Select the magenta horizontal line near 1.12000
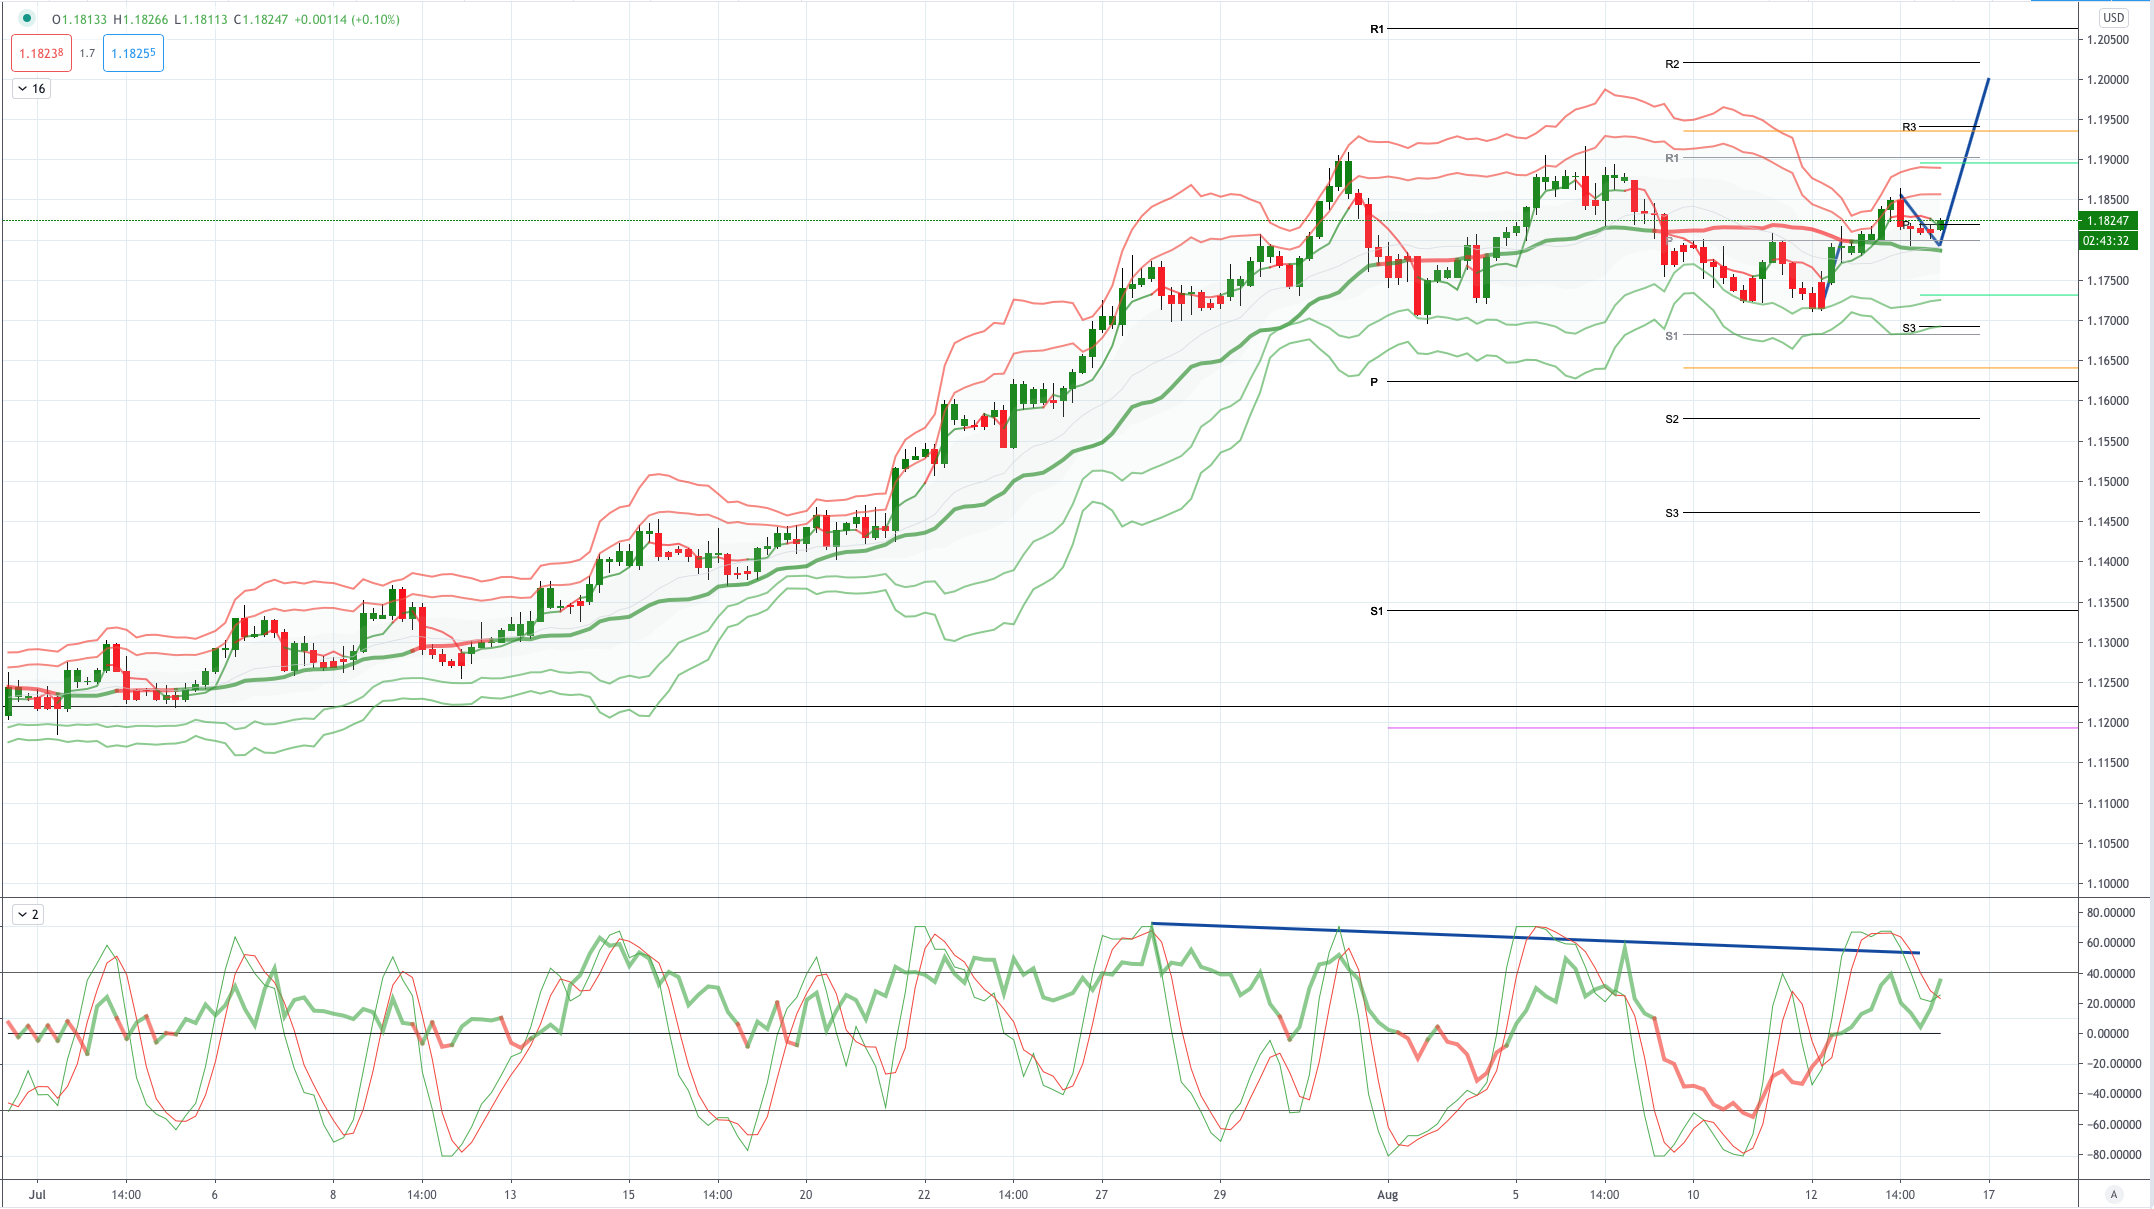 pos(1732,728)
